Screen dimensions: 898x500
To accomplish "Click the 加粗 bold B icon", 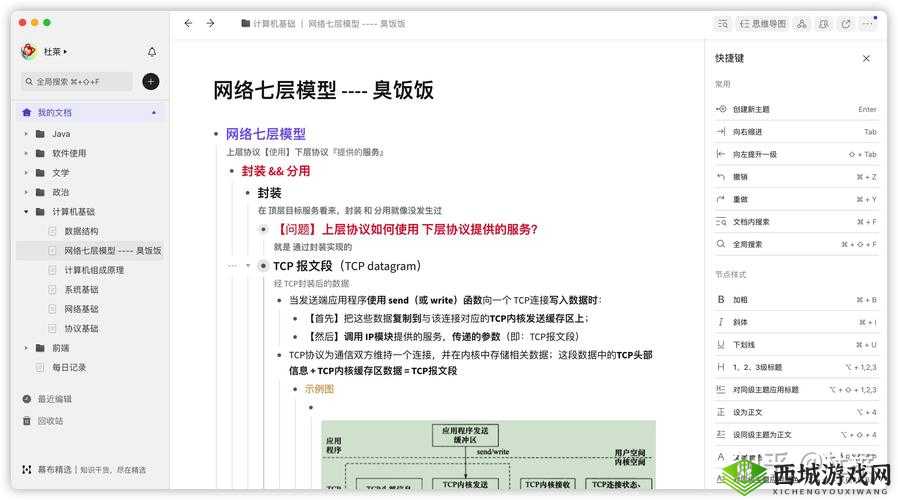I will [x=721, y=300].
